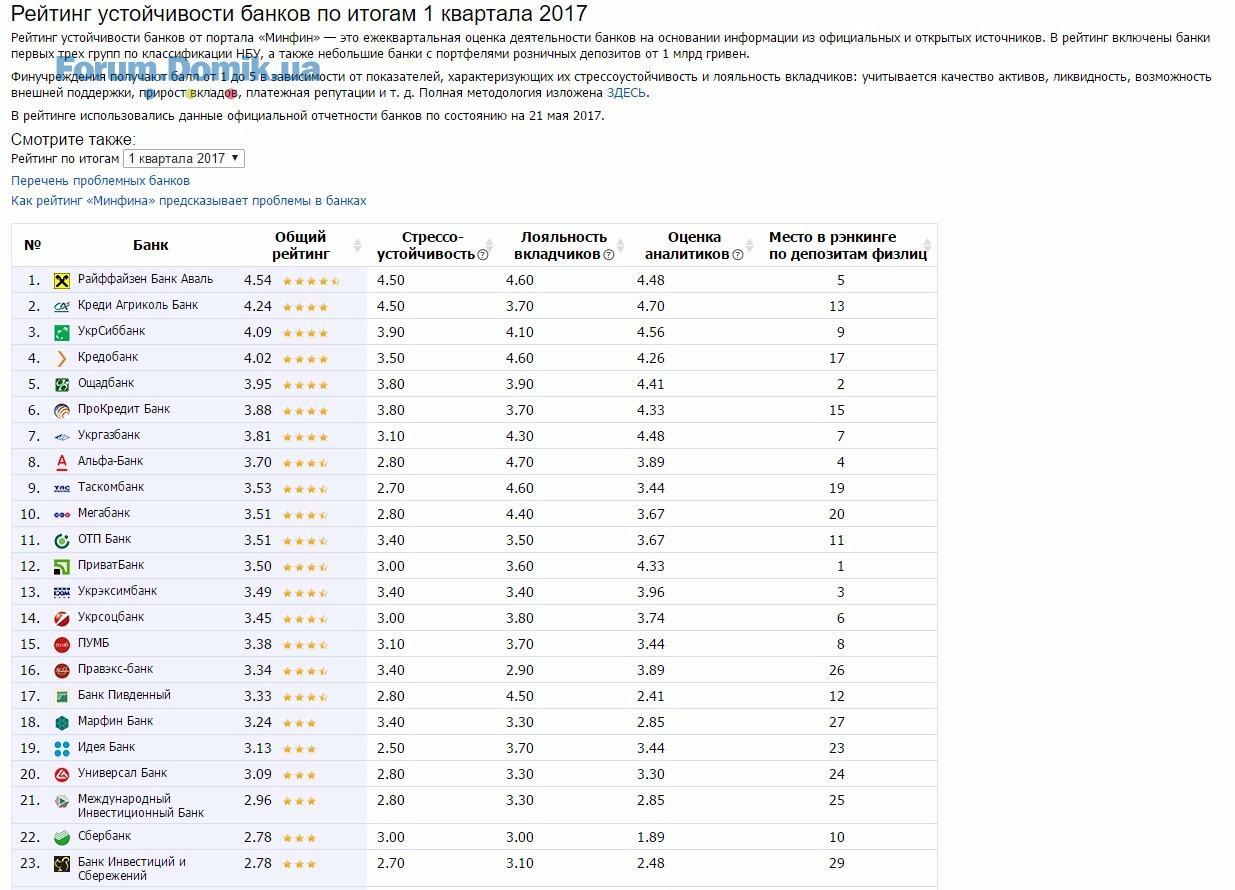
Task: Open the Банк Пивденный name link
Action: (124, 695)
